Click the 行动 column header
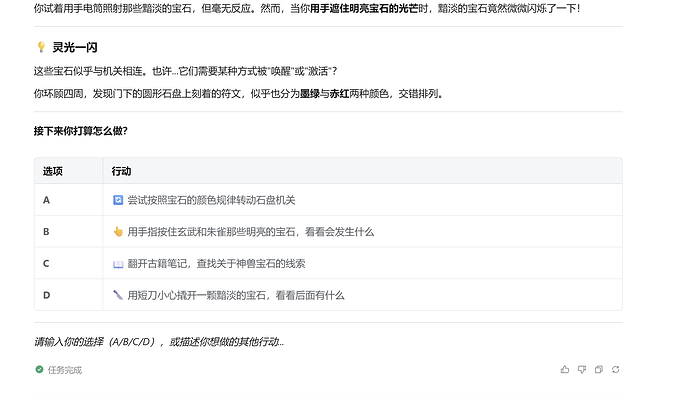Screen dimensions: 690x397 121,171
